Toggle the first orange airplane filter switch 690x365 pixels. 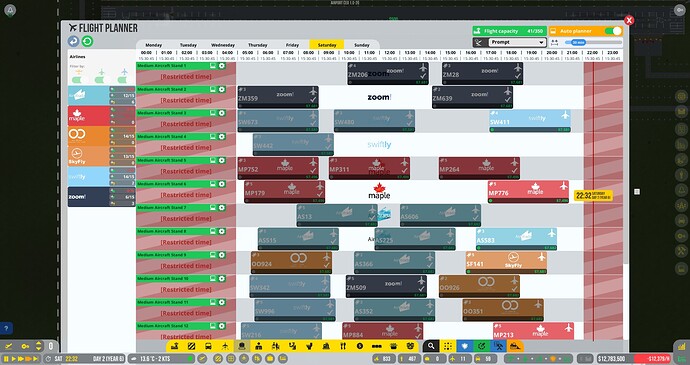click(78, 80)
